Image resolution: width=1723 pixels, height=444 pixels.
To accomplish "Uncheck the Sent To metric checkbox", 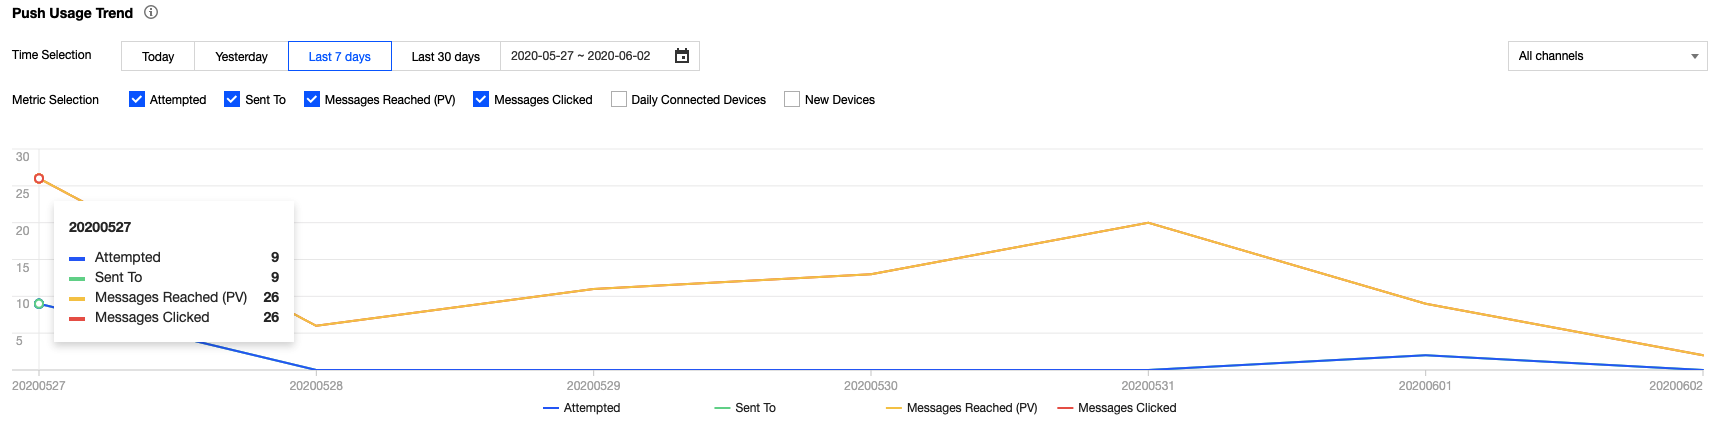I will tap(232, 99).
